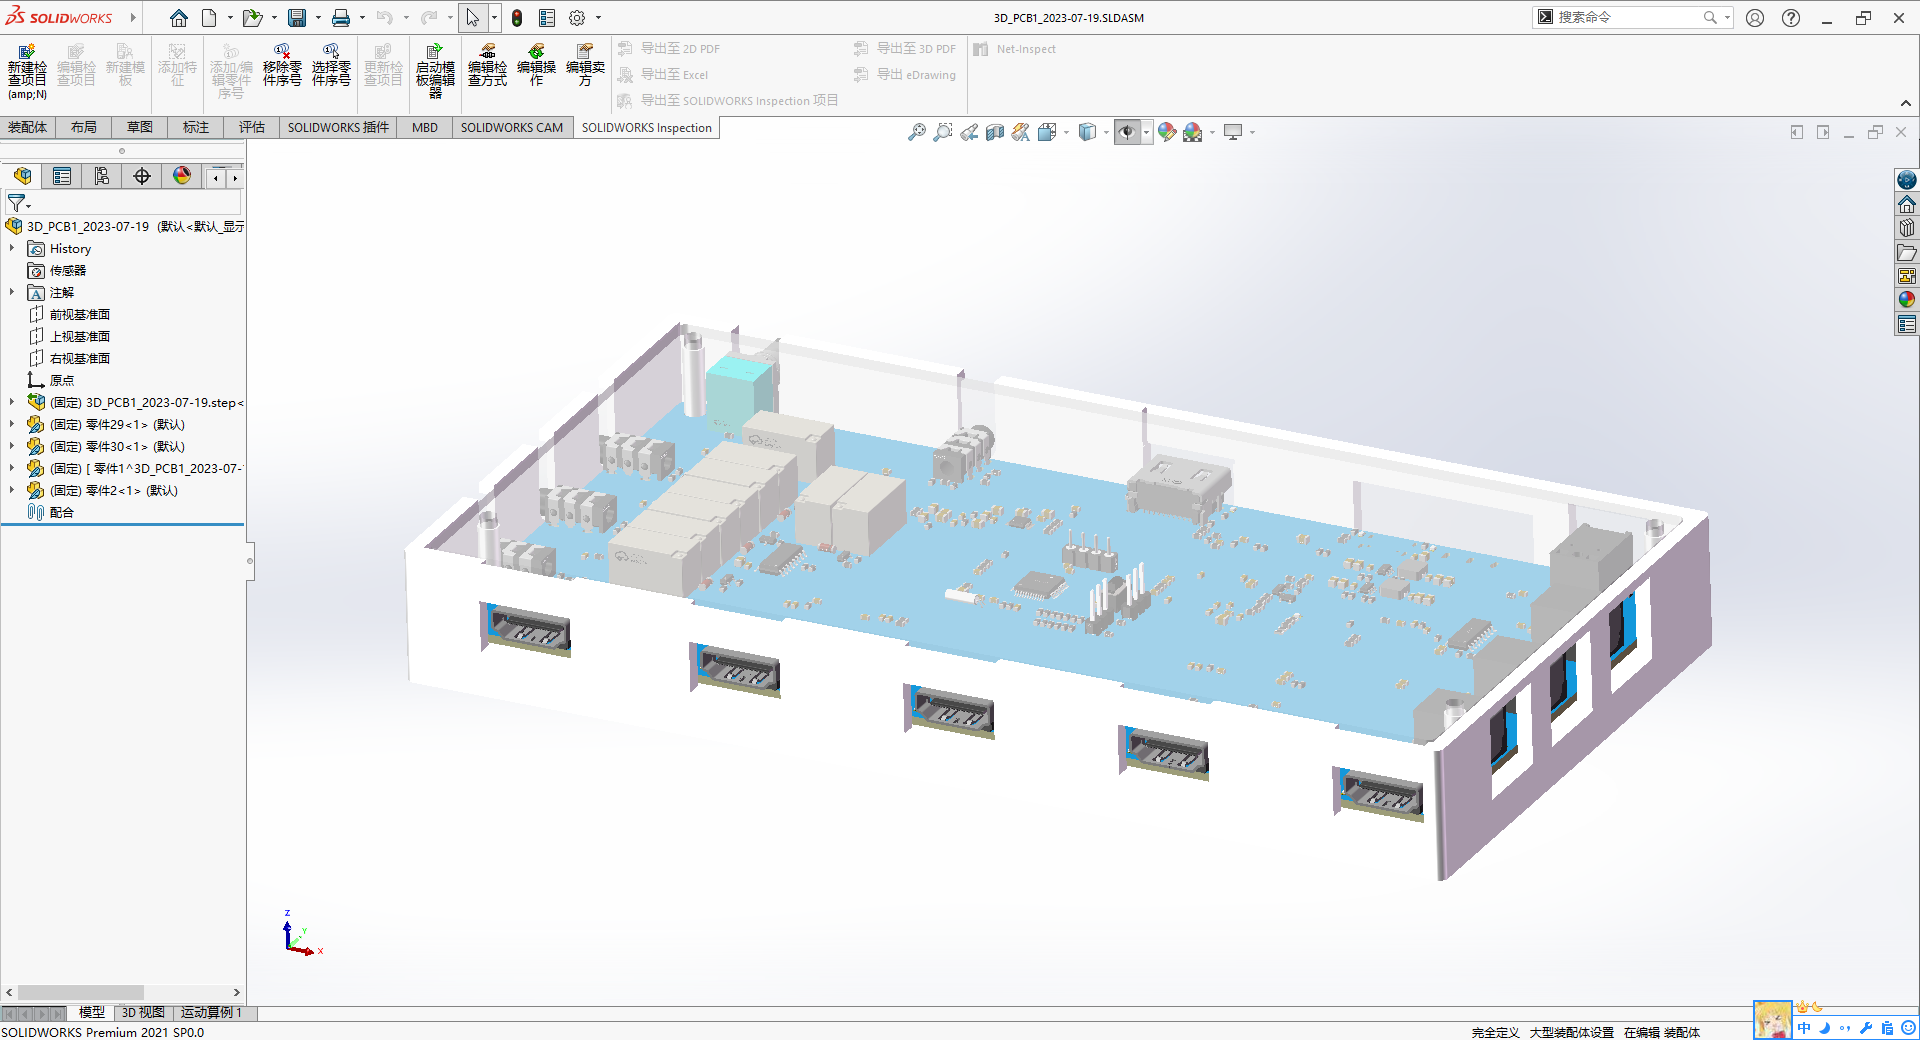Open the SOLIDWORKS CAM tab
Viewport: 1920px width, 1040px height.
[512, 127]
